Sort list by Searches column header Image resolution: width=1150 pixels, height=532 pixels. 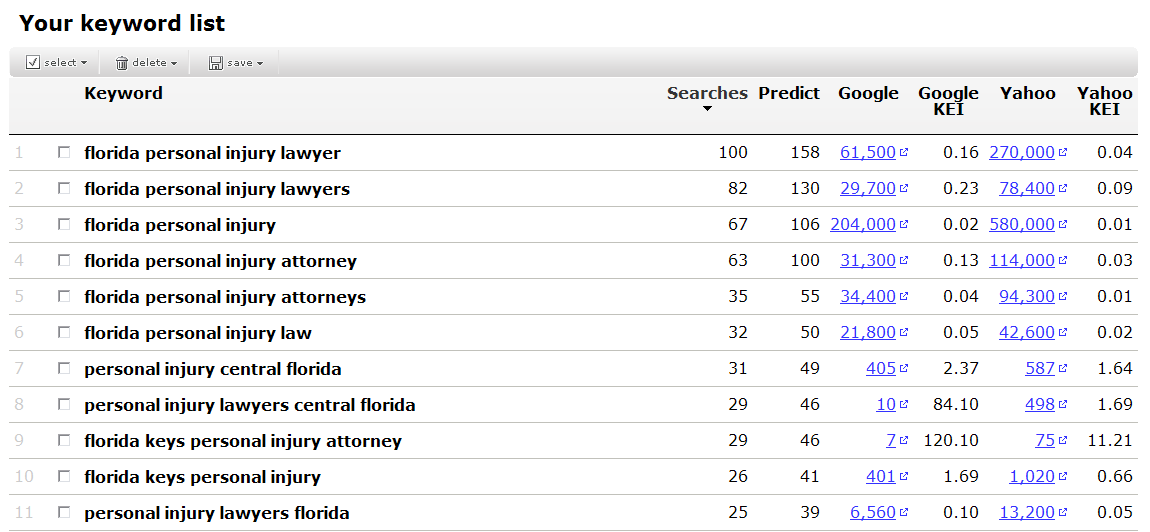(707, 93)
